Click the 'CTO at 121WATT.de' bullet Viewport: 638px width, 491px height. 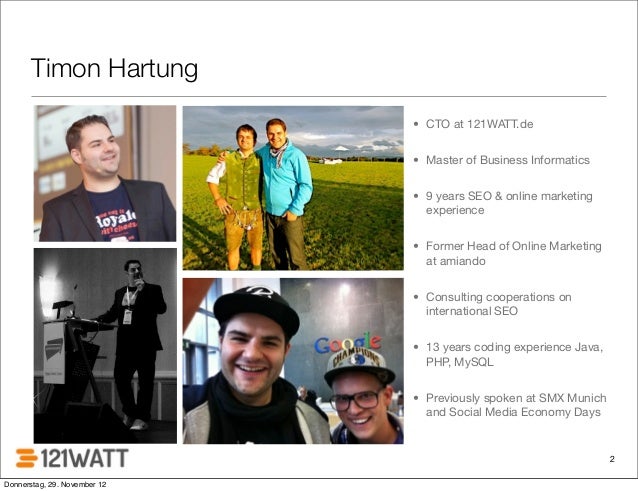[x=479, y=124]
